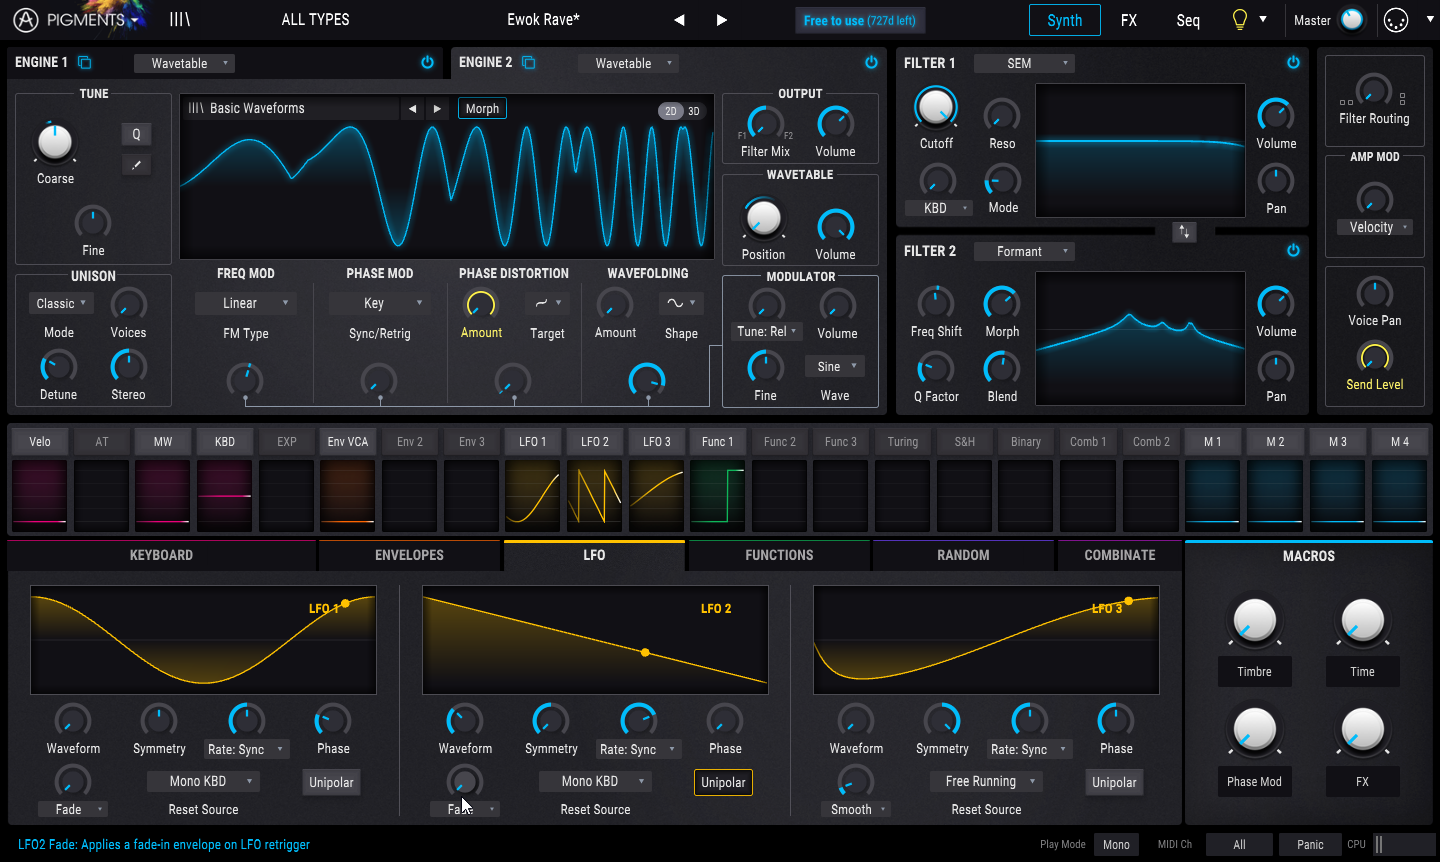
Task: Select previous wavetable arrow
Action: [412, 109]
